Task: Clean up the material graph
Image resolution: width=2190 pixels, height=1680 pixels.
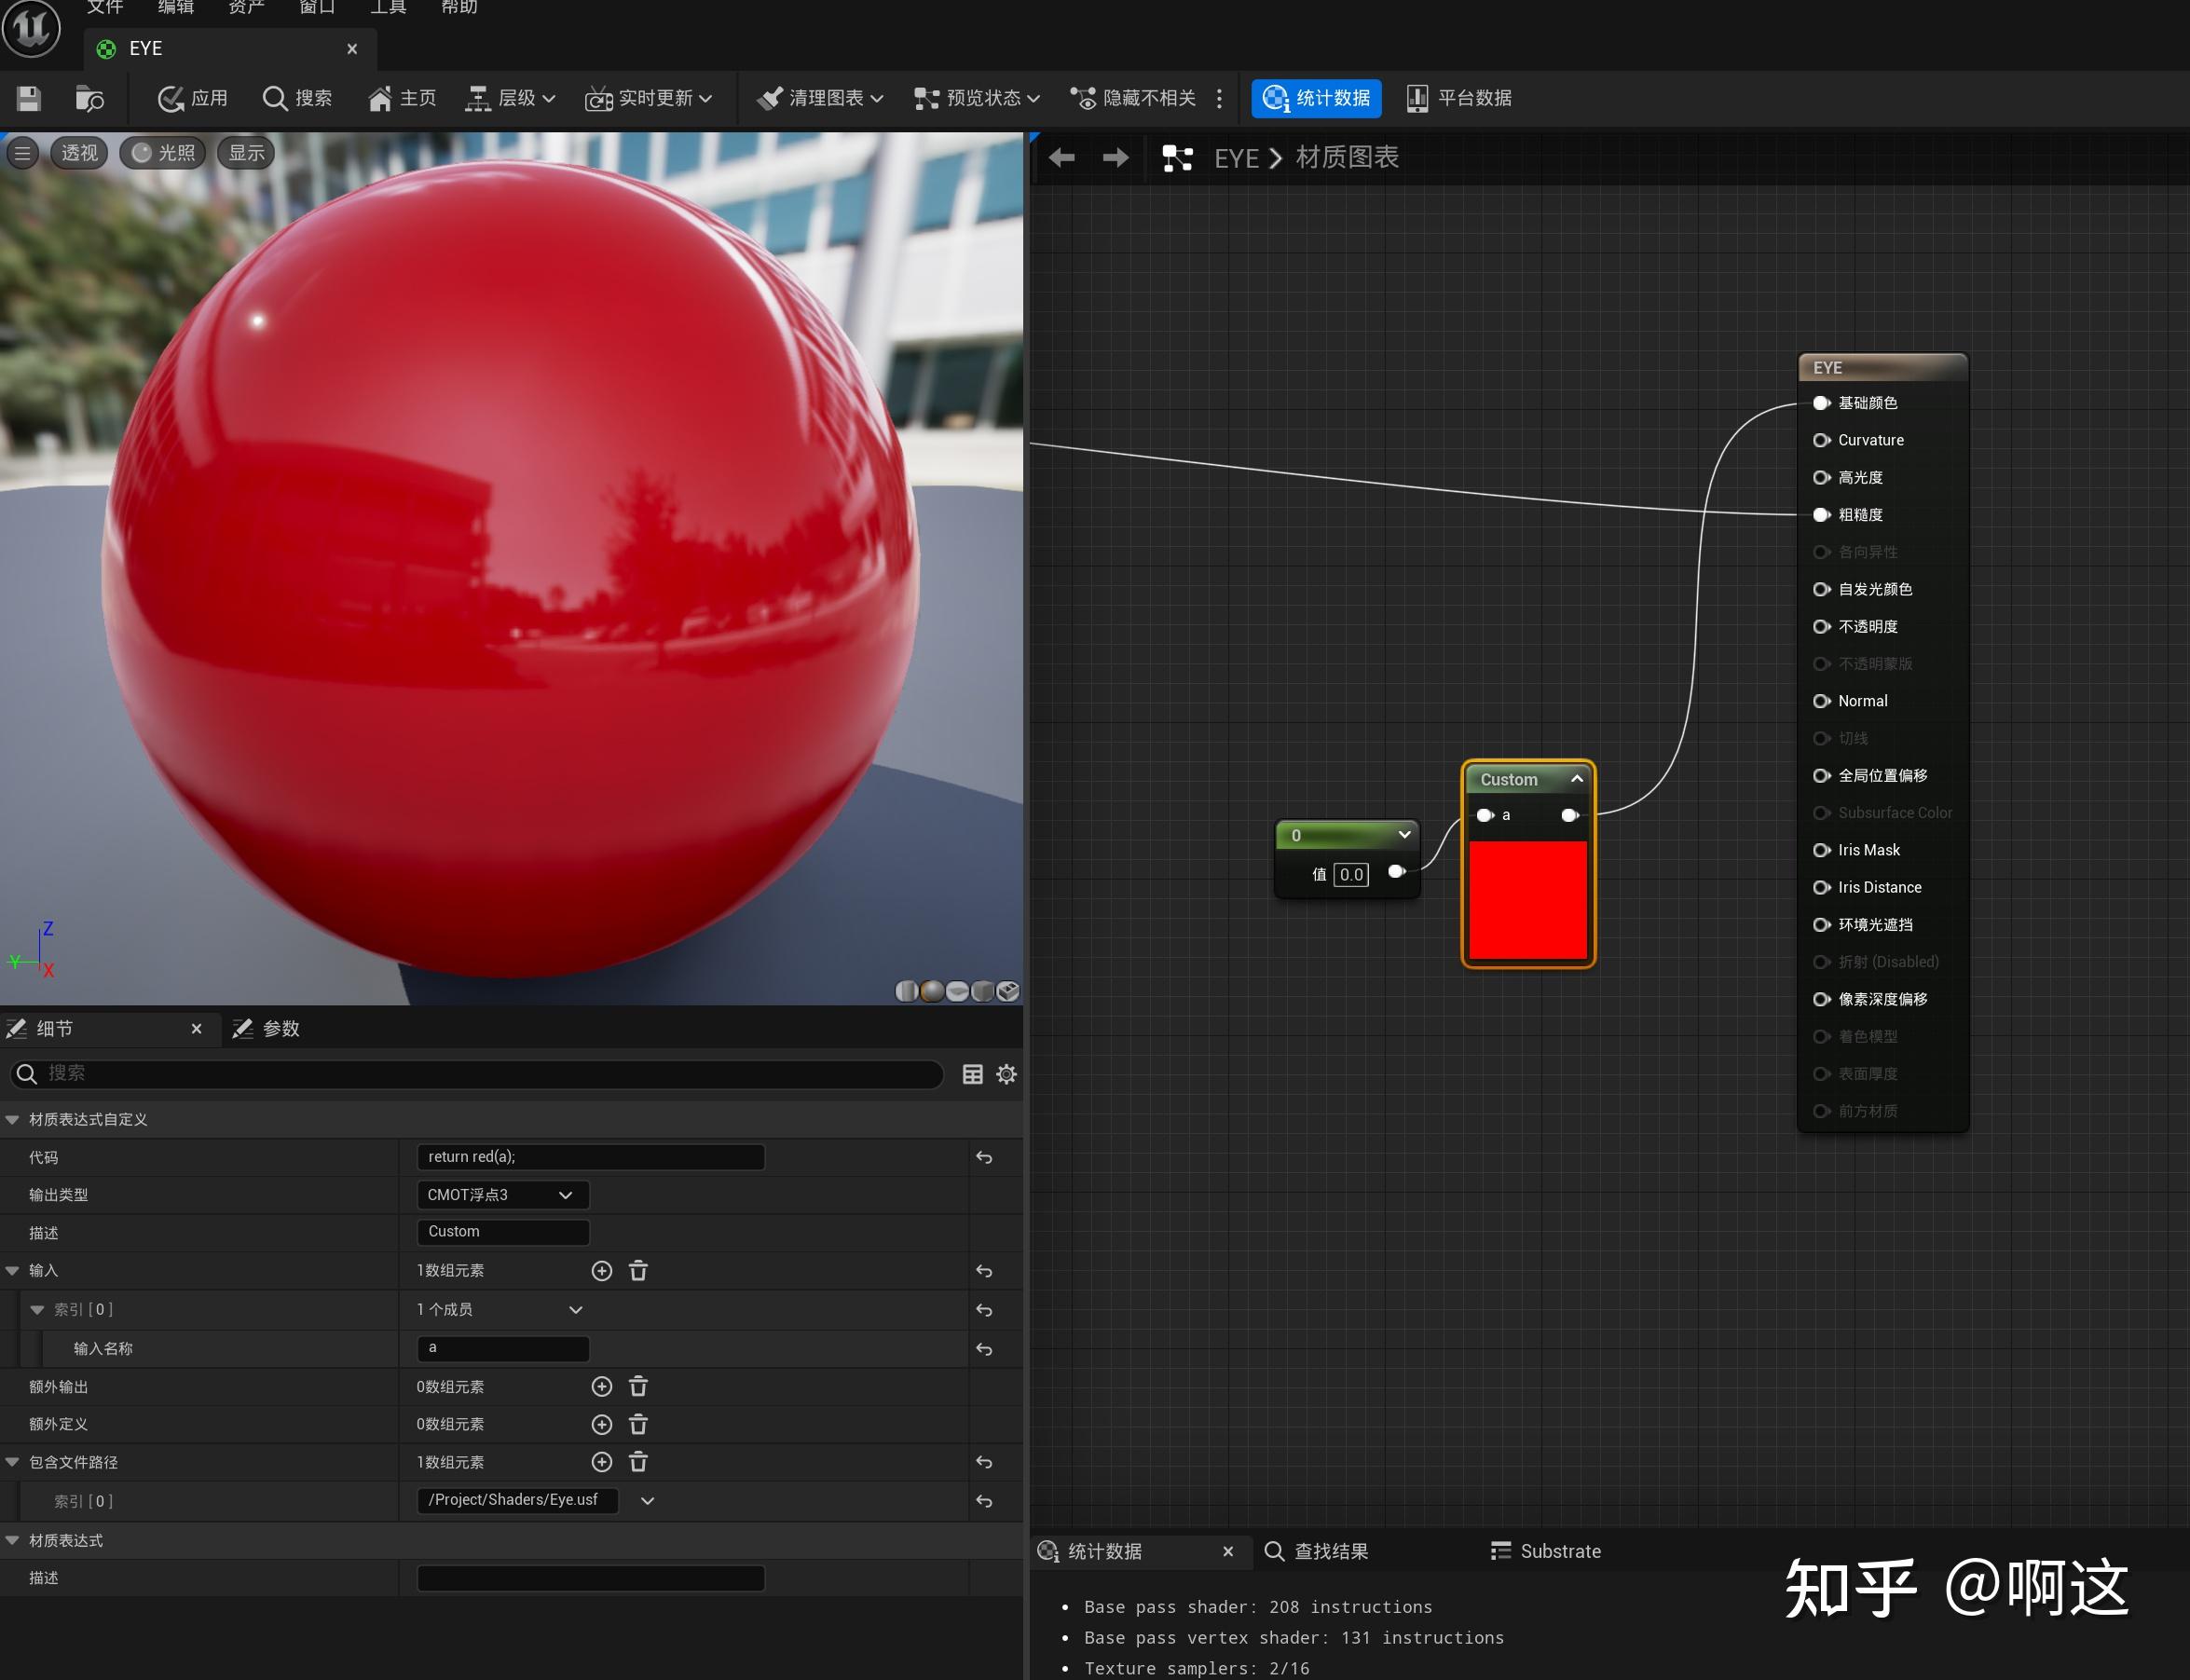Action: 818,98
